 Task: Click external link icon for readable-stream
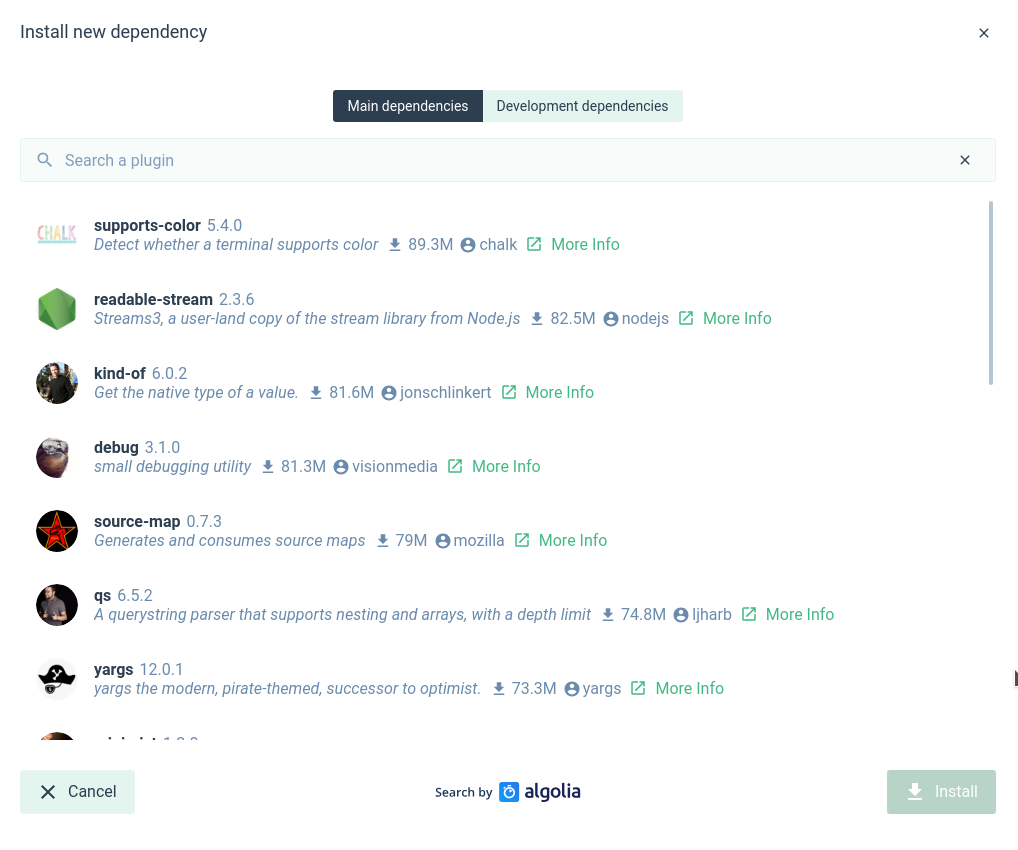(x=686, y=318)
